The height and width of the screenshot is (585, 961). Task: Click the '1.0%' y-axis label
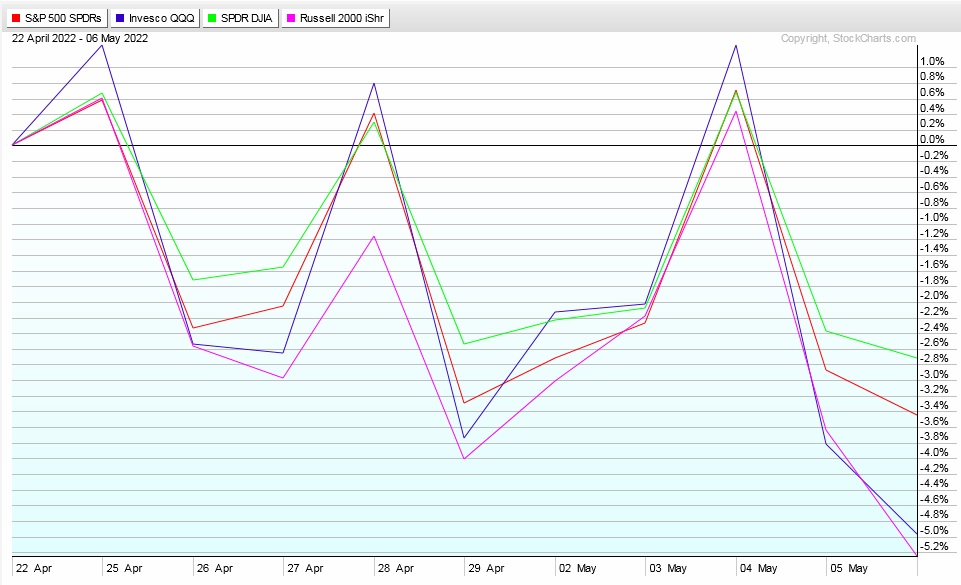(932, 61)
